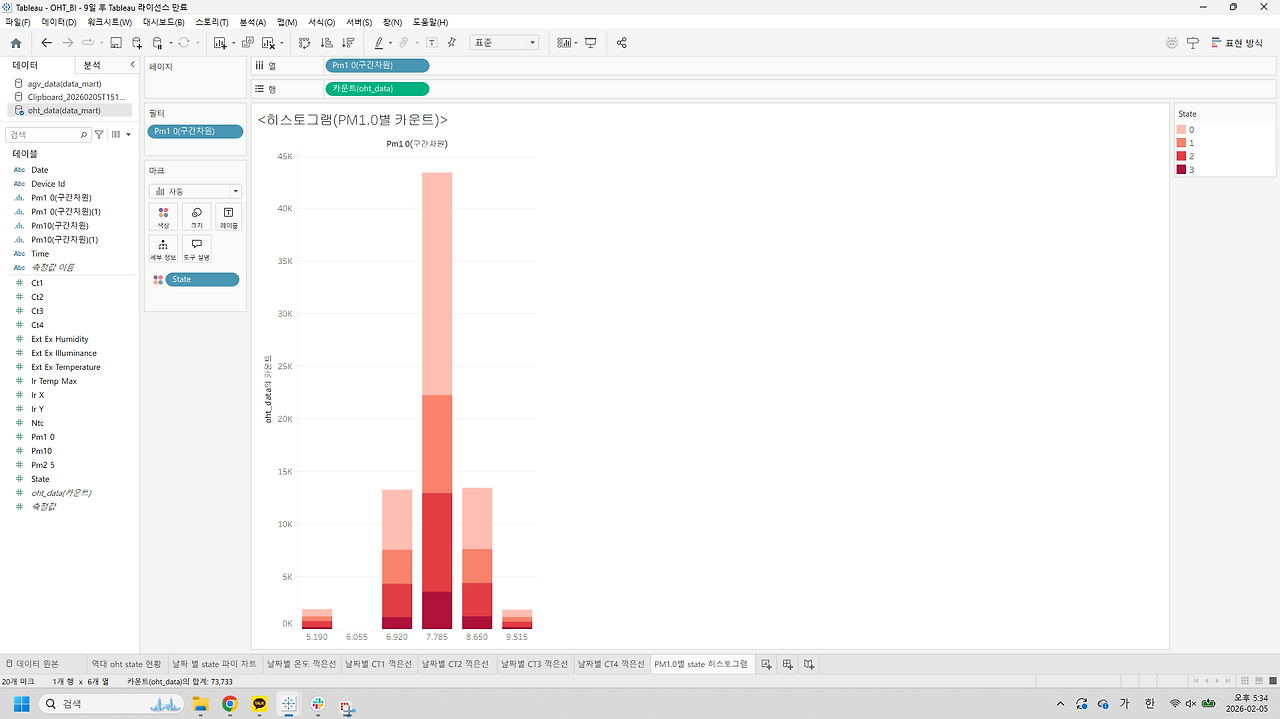Select 카운트(oht_data) pill on rows shelf
The width and height of the screenshot is (1280, 719).
pyautogui.click(x=377, y=88)
